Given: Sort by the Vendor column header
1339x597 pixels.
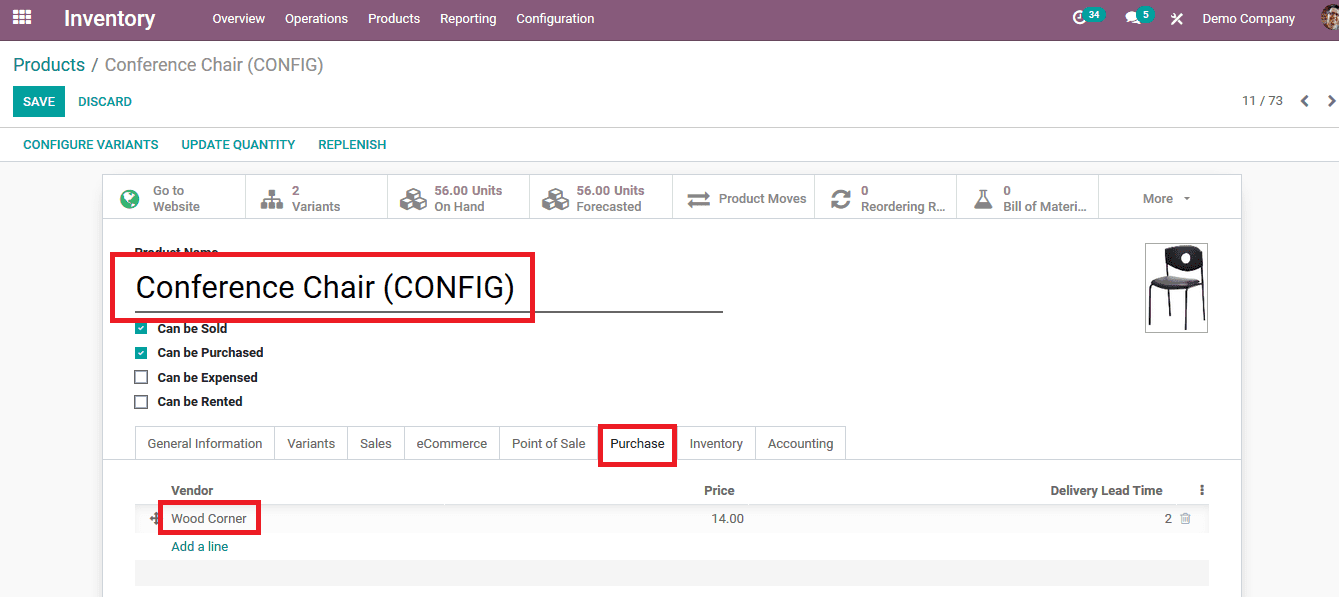Looking at the screenshot, I should tap(192, 490).
